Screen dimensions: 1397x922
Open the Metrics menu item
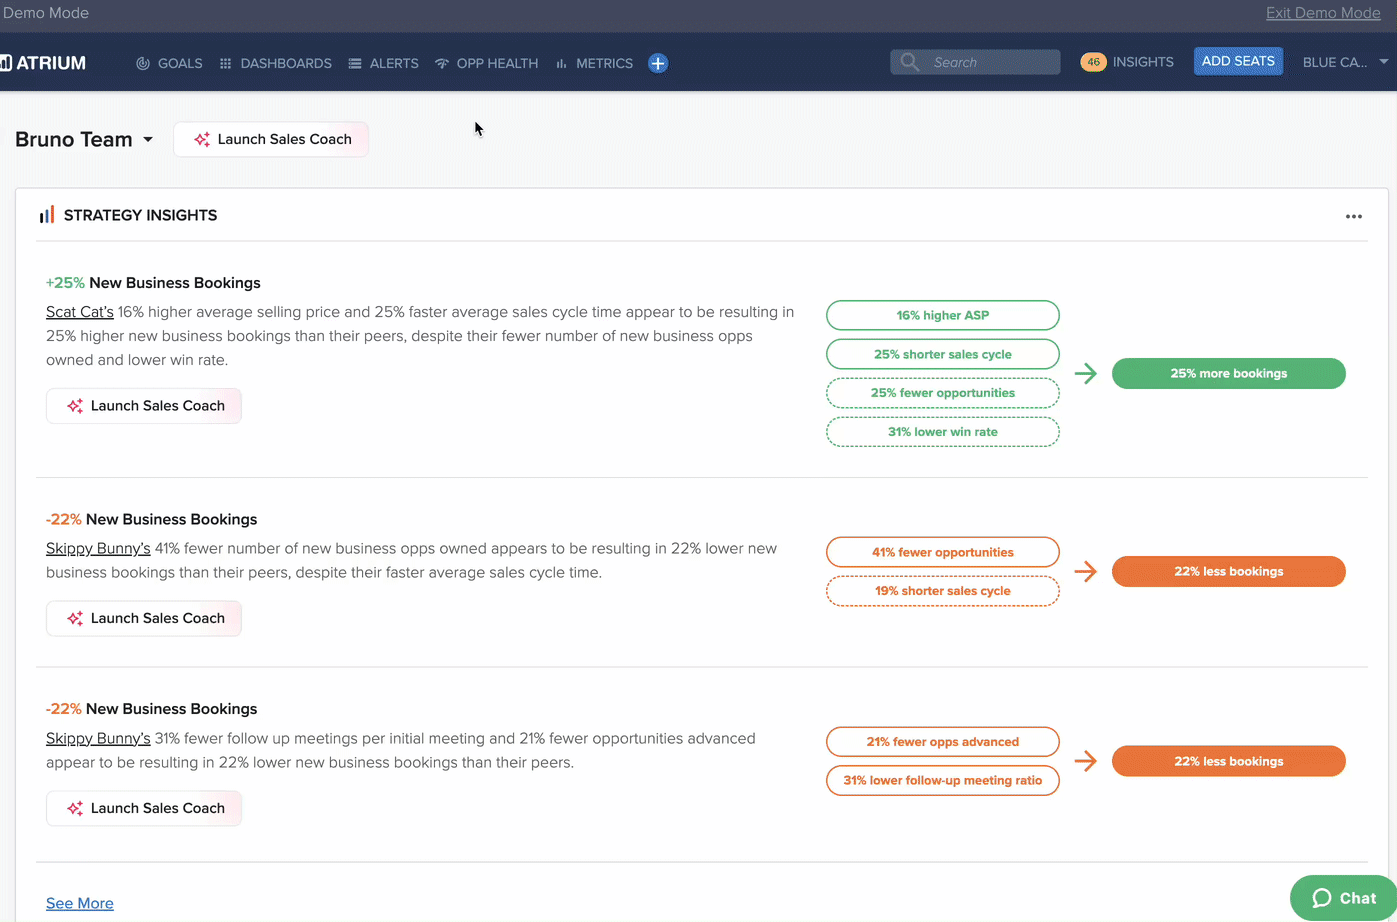(594, 63)
